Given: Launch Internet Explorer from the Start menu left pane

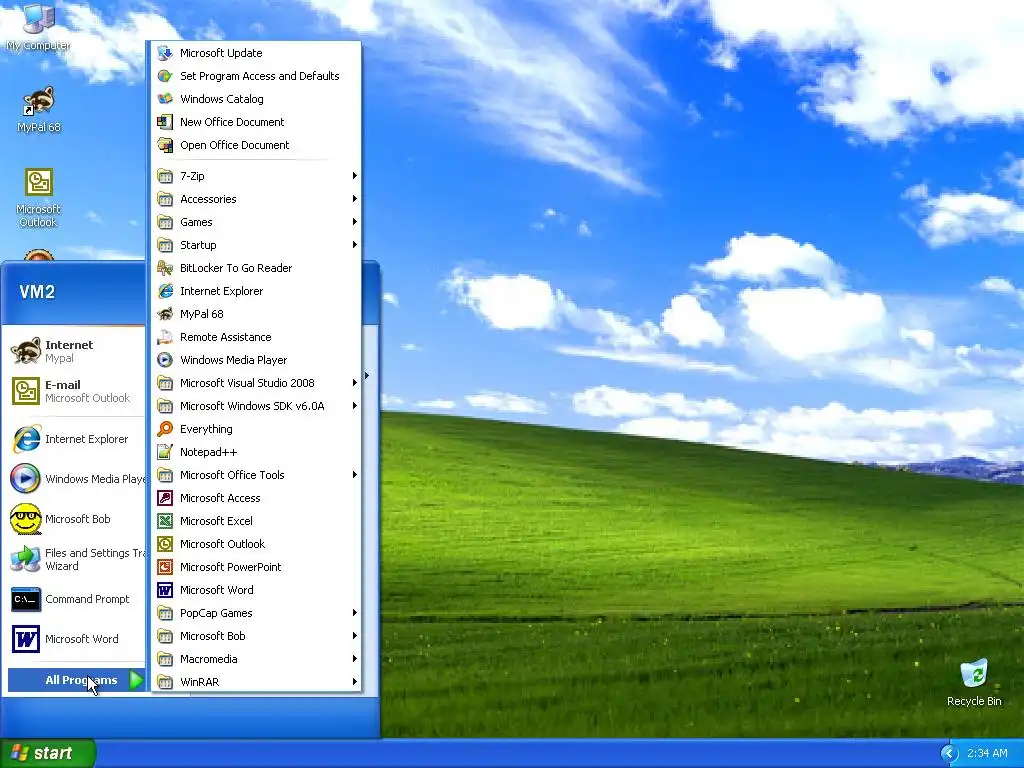Looking at the screenshot, I should pos(73,439).
